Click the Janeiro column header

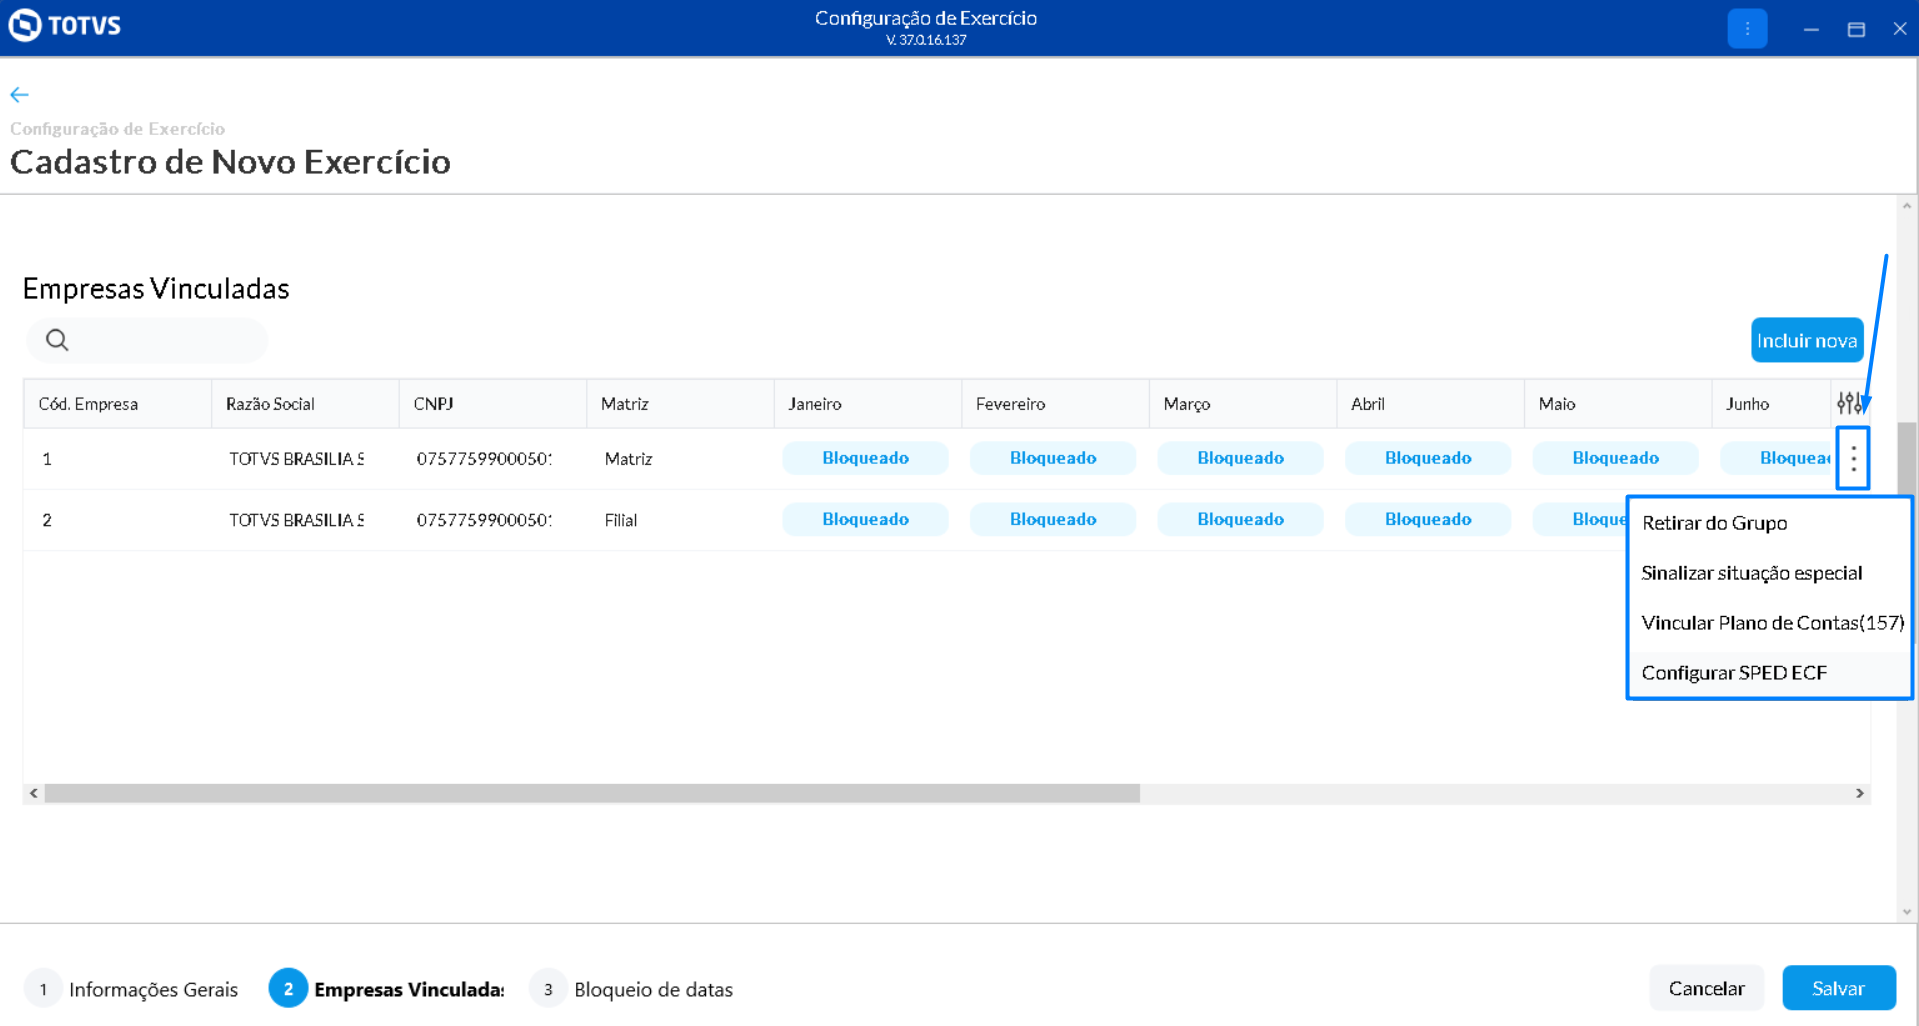tap(868, 404)
